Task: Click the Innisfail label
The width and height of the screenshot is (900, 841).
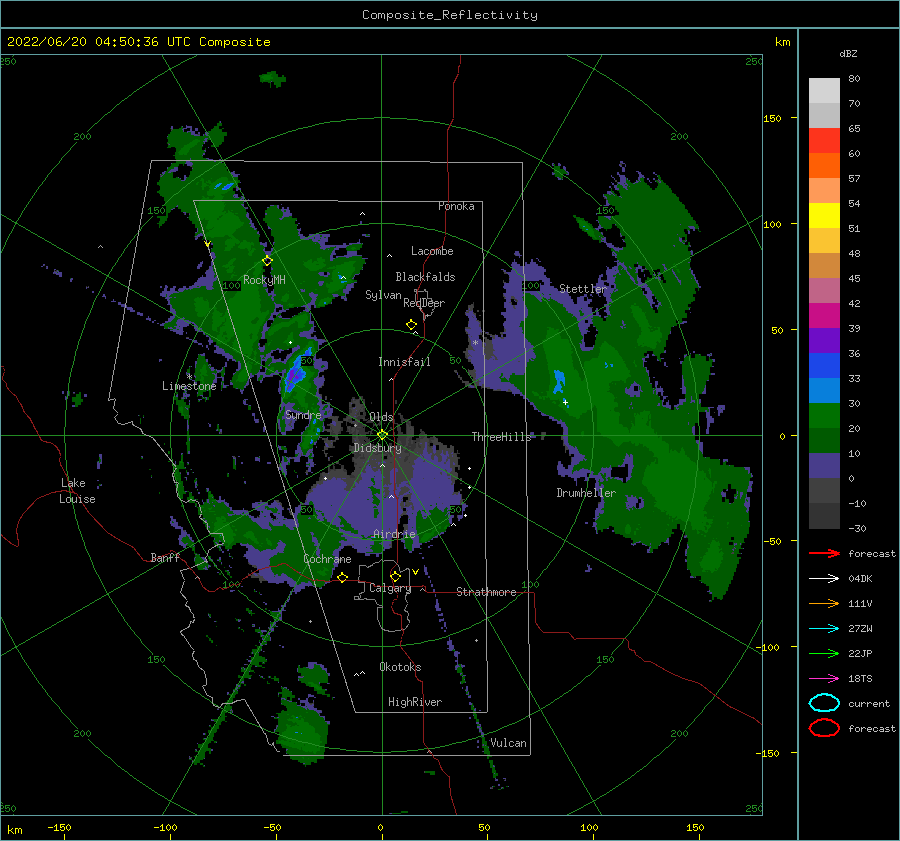Action: coord(404,362)
